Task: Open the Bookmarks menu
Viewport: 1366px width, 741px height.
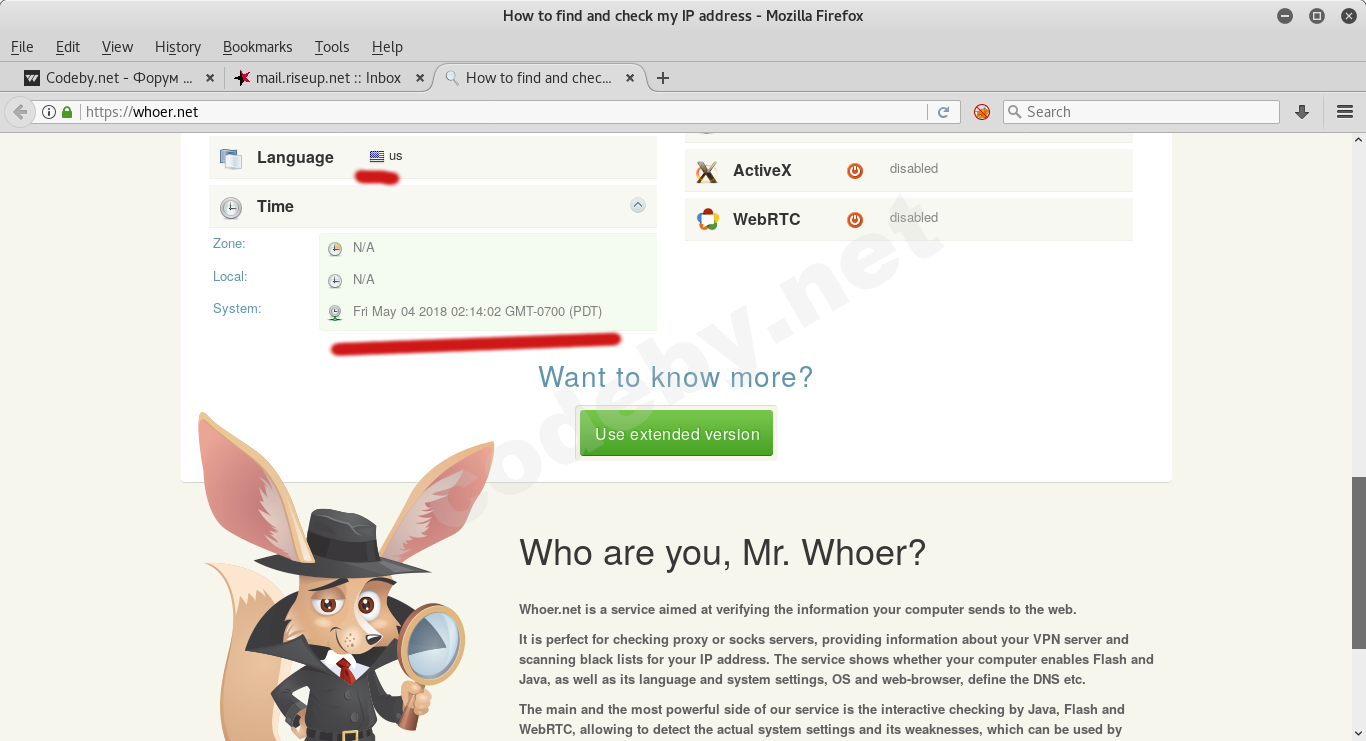Action: click(258, 47)
